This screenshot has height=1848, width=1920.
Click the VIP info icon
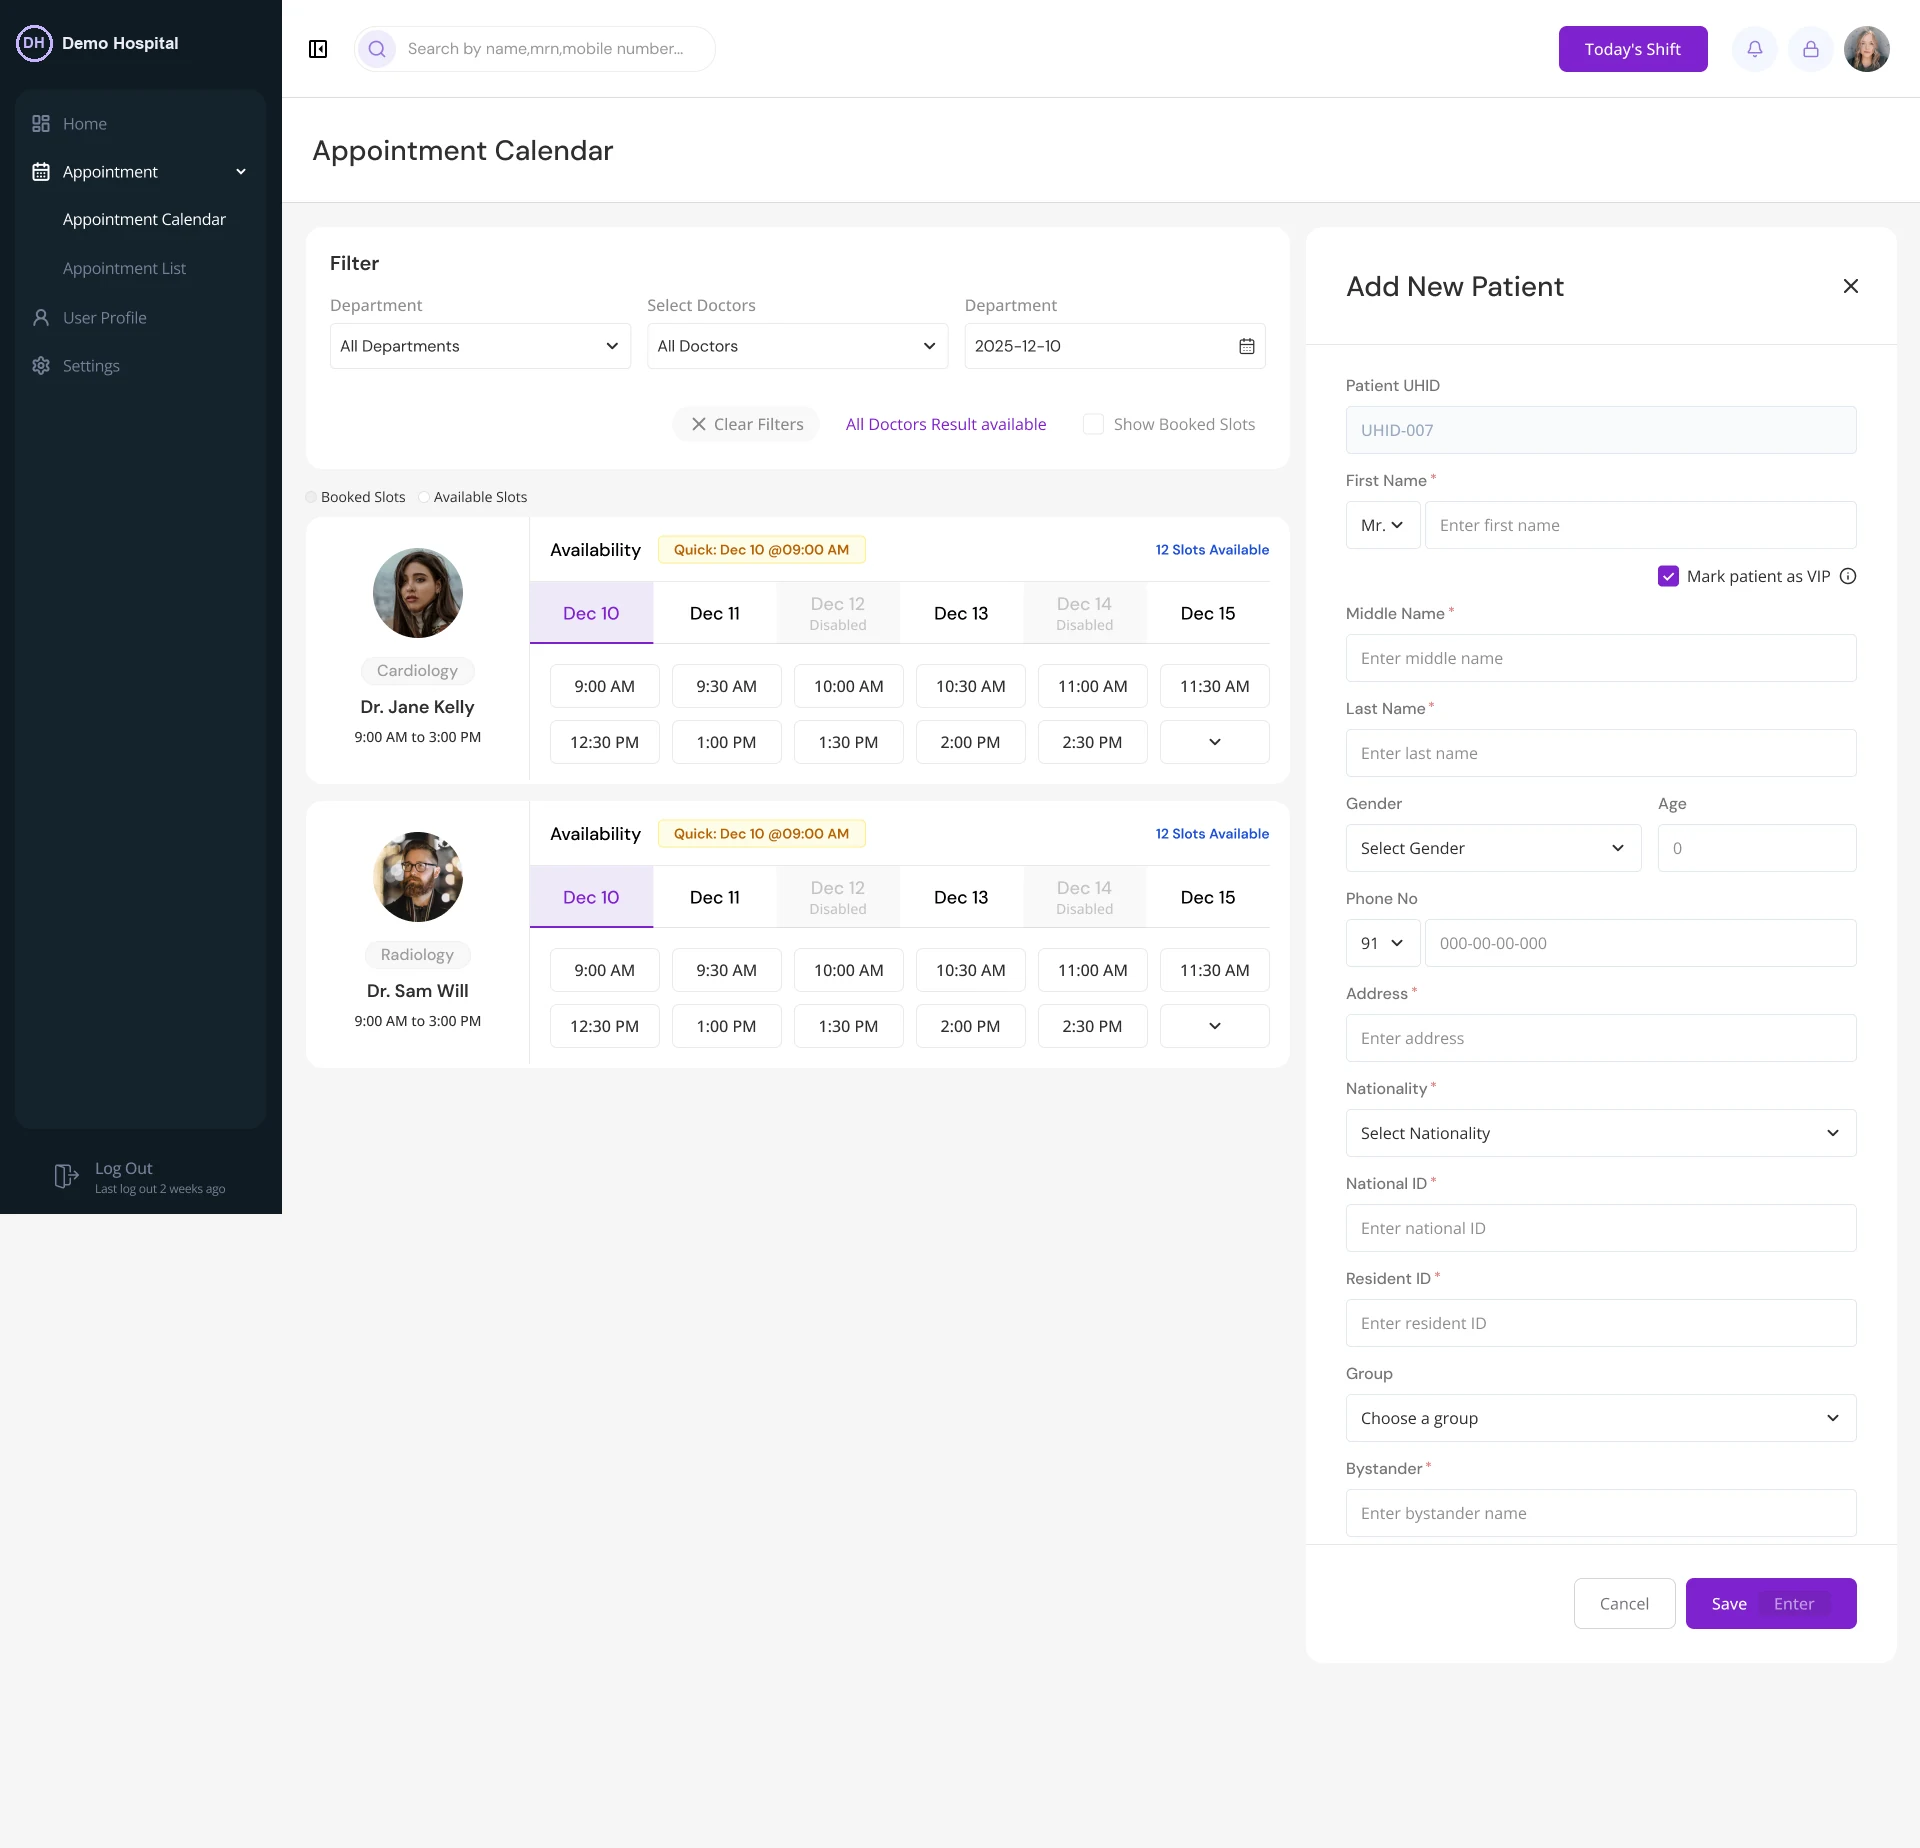tap(1848, 576)
